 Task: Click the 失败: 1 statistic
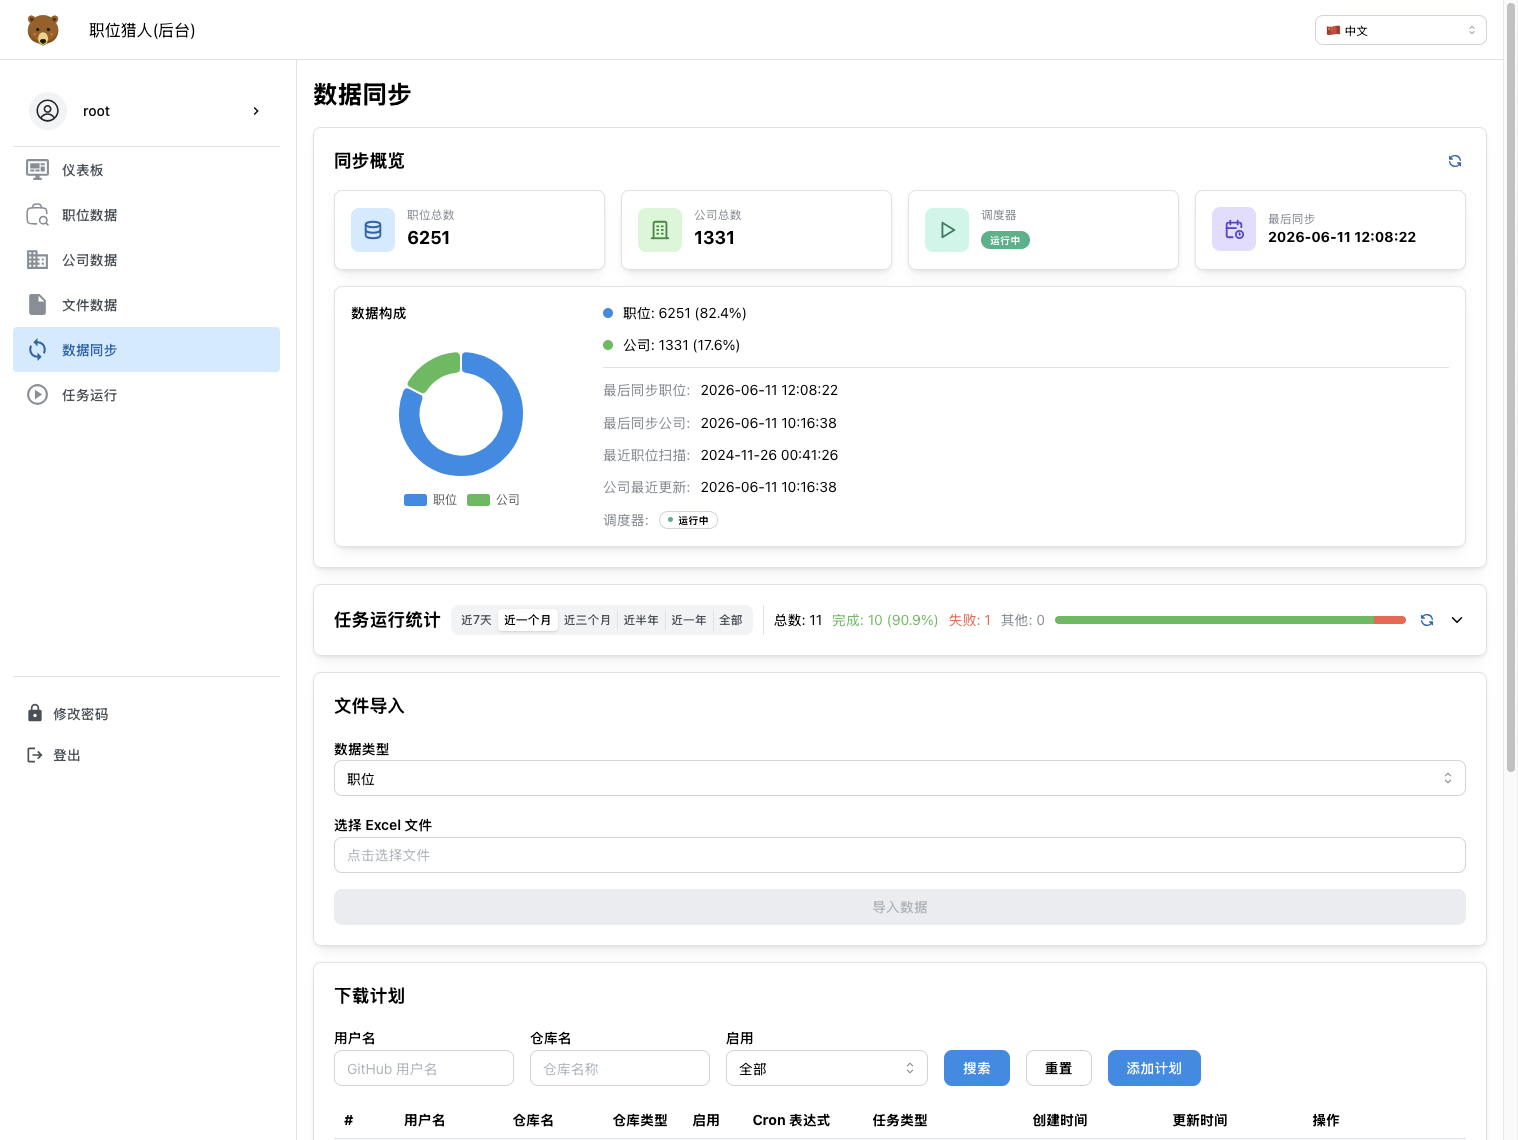click(x=970, y=620)
